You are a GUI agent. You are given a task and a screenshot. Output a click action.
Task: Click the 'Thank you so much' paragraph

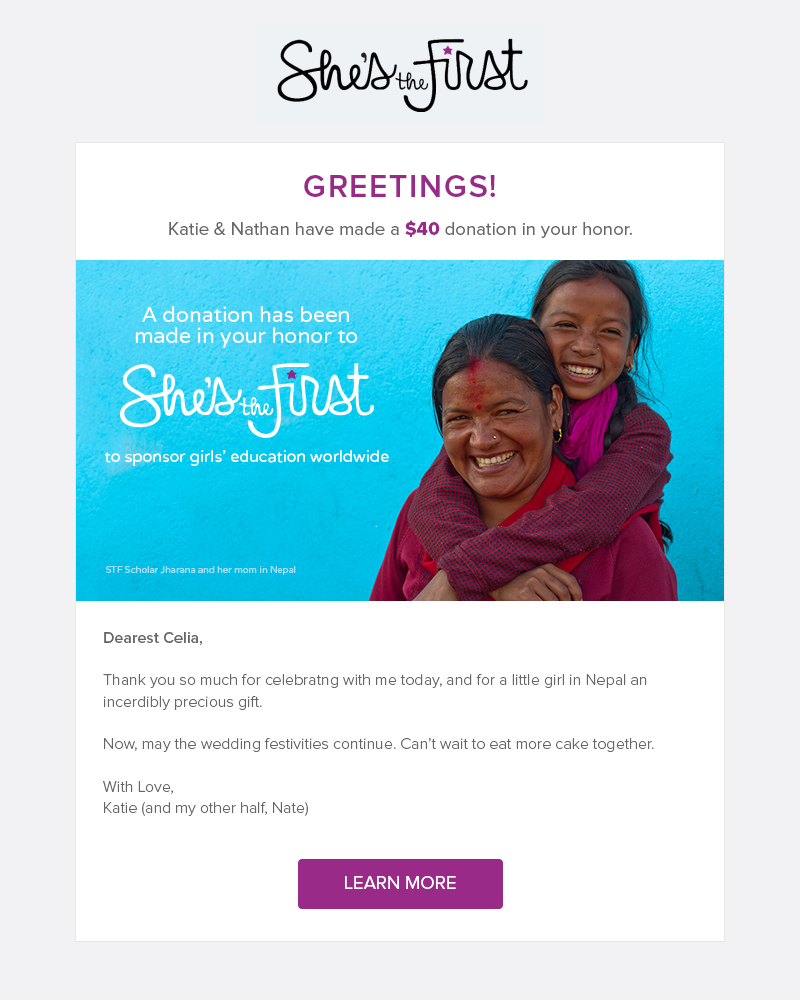375,691
